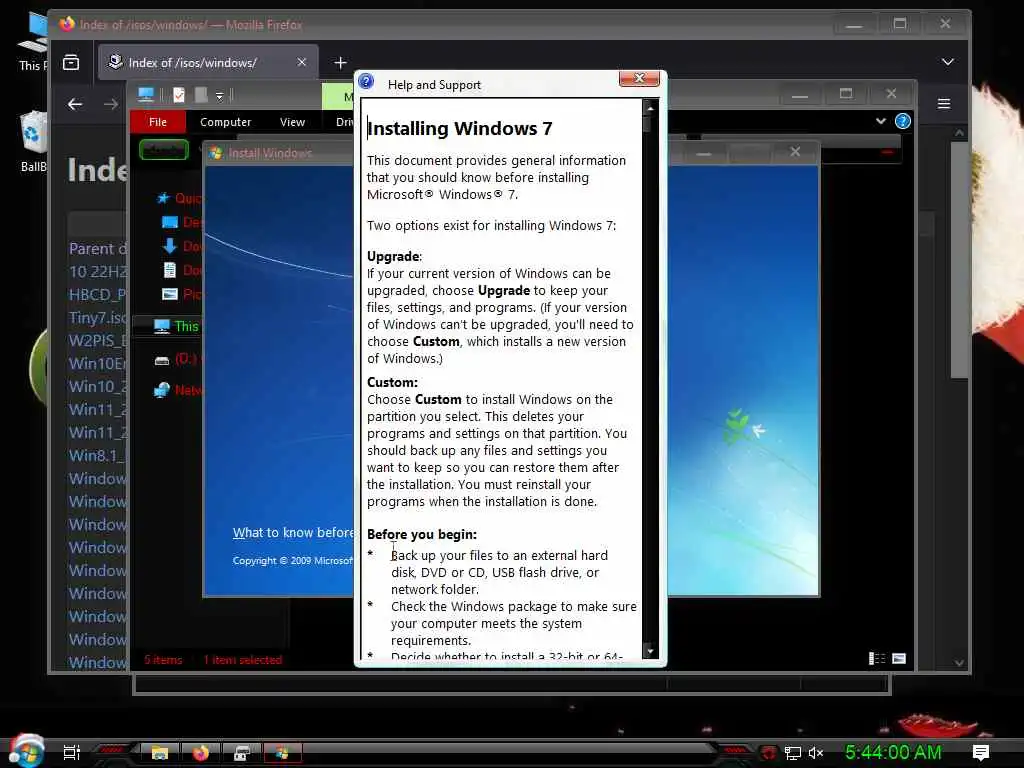The height and width of the screenshot is (768, 1024).
Task: Click the muted volume tray icon
Action: point(816,753)
